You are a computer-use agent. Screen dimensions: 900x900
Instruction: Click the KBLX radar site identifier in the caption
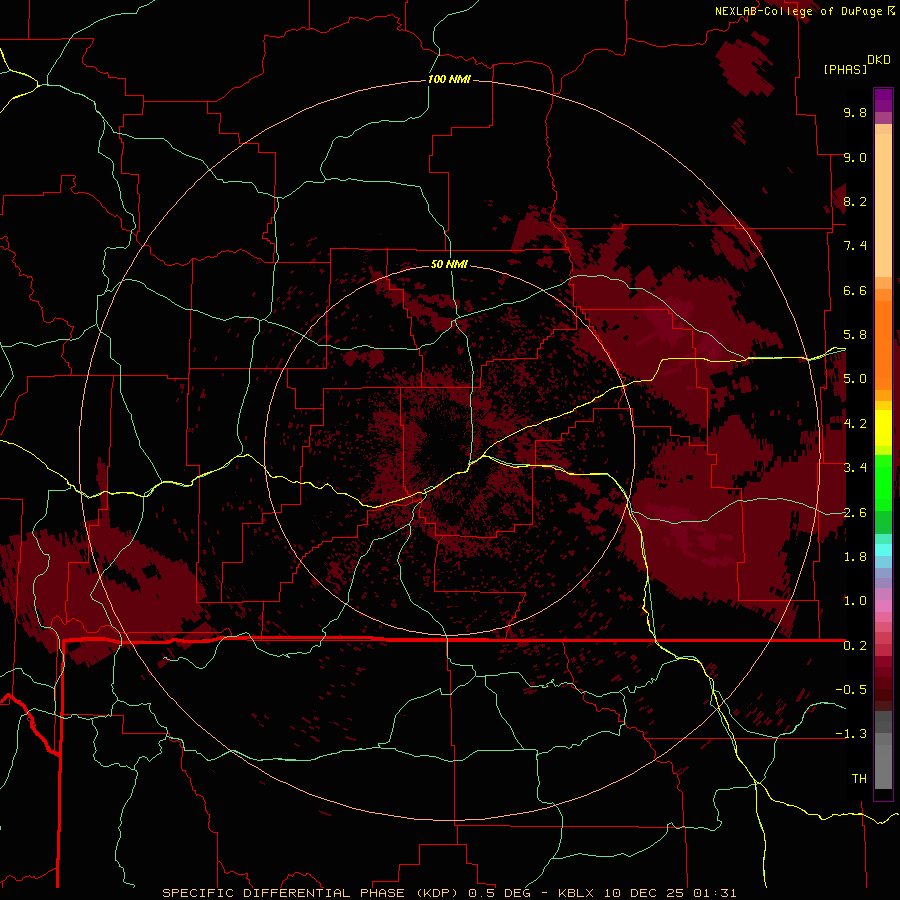pyautogui.click(x=577, y=893)
